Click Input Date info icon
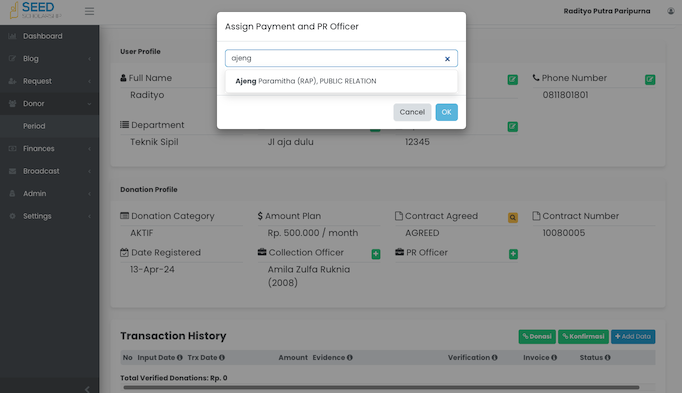 tap(180, 357)
